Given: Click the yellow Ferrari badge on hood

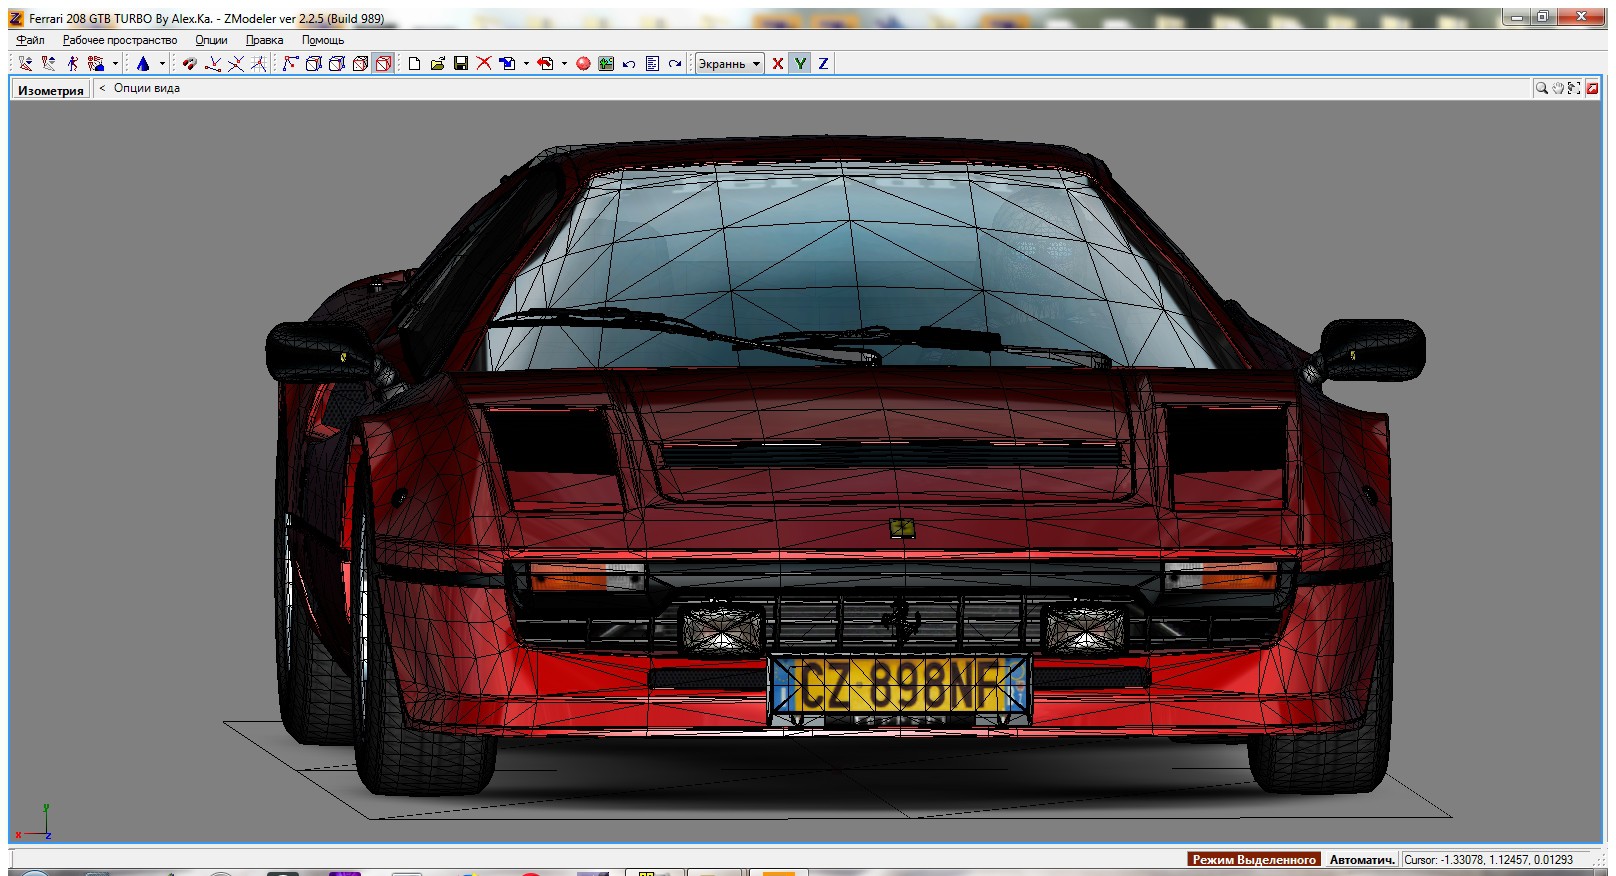Looking at the screenshot, I should (902, 528).
